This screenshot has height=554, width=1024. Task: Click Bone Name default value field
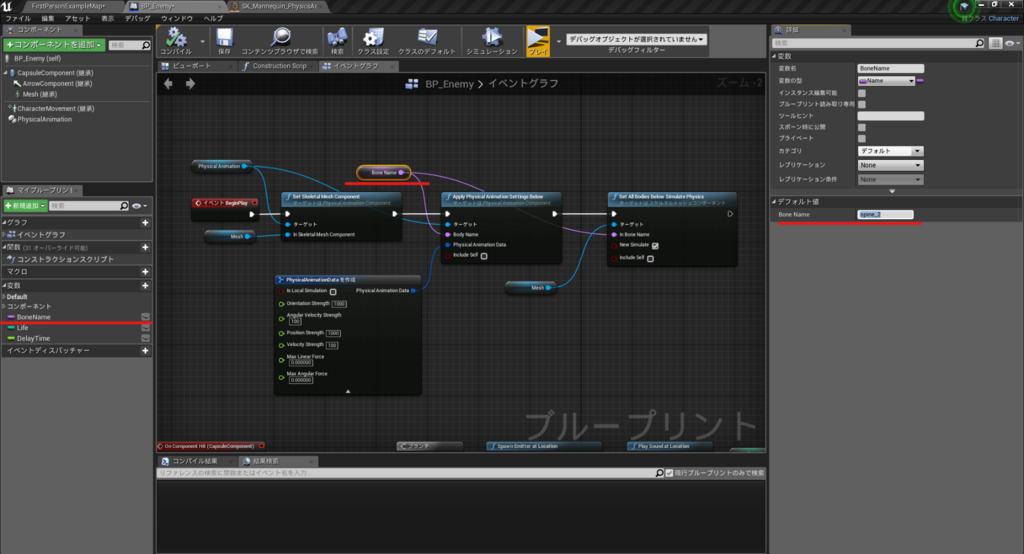tap(886, 214)
